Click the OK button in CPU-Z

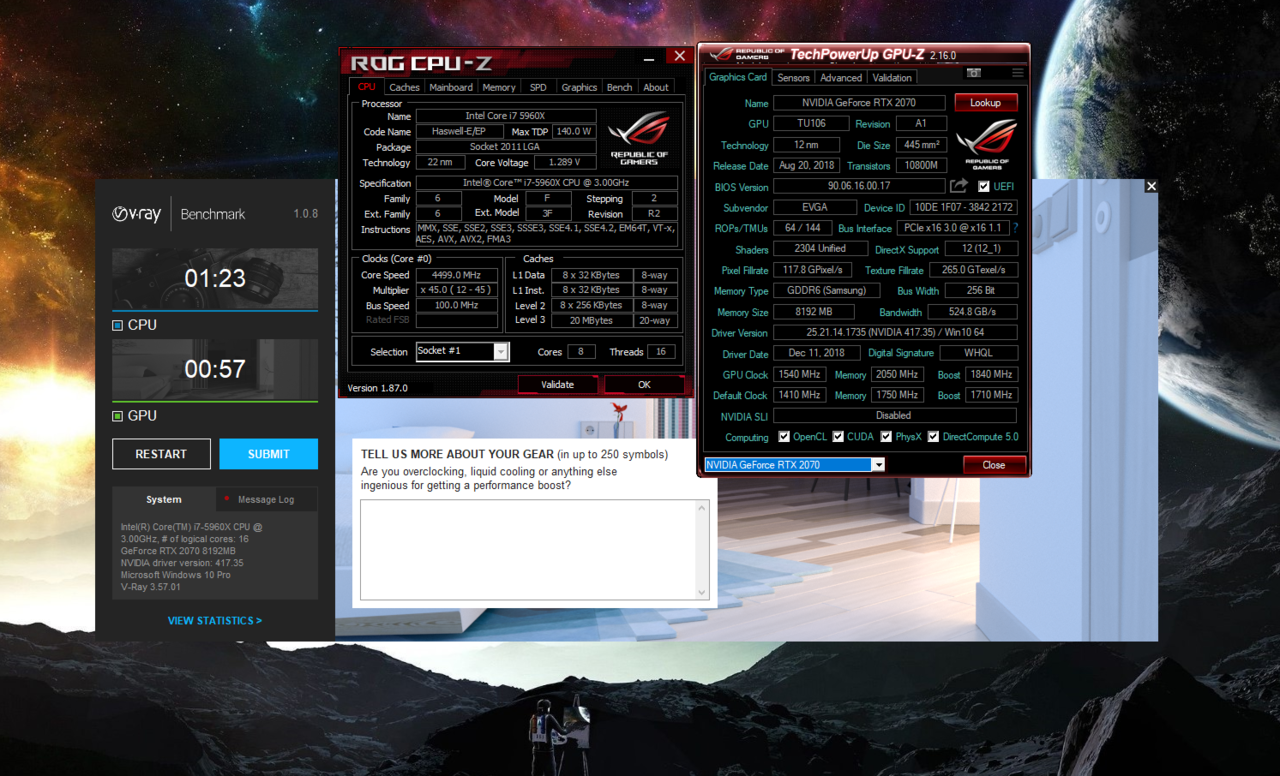pos(644,384)
